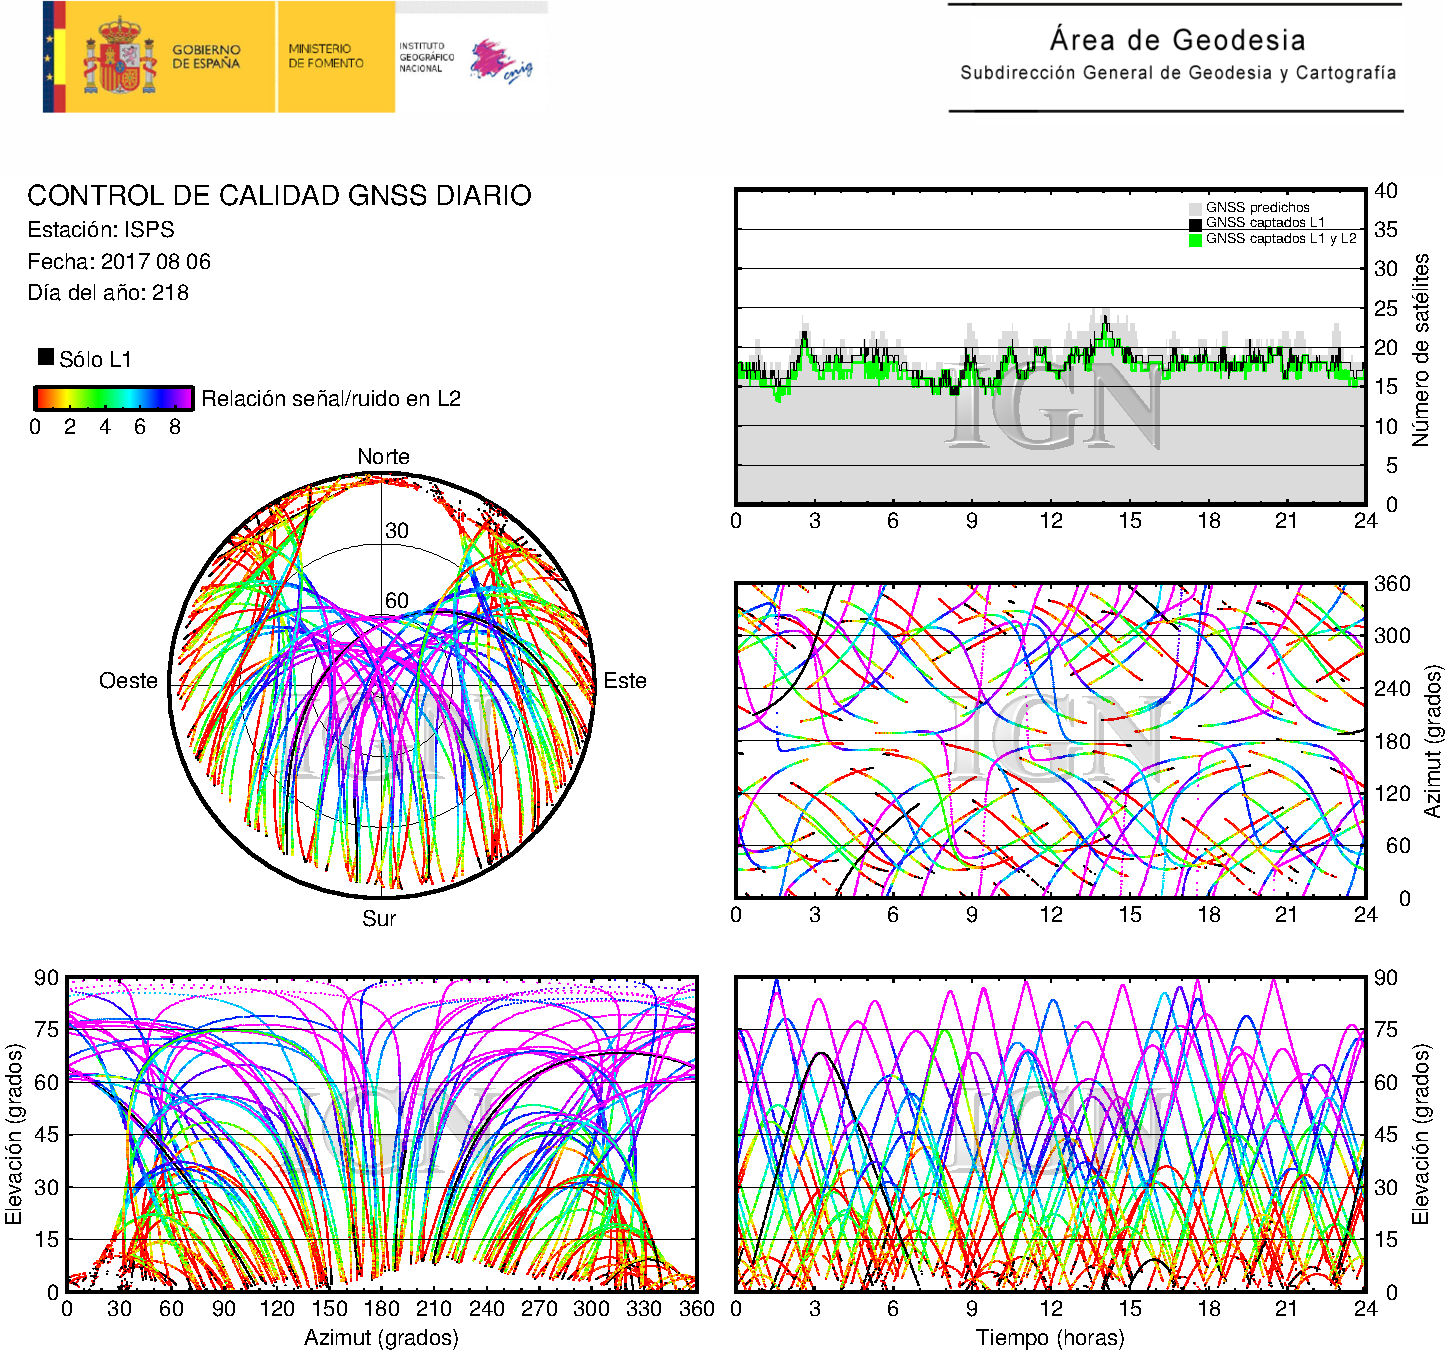Viewport: 1445px width, 1350px height.
Task: Click the CONTROL DE CALIDAD GNSS DIARIO title
Action: pyautogui.click(x=279, y=196)
